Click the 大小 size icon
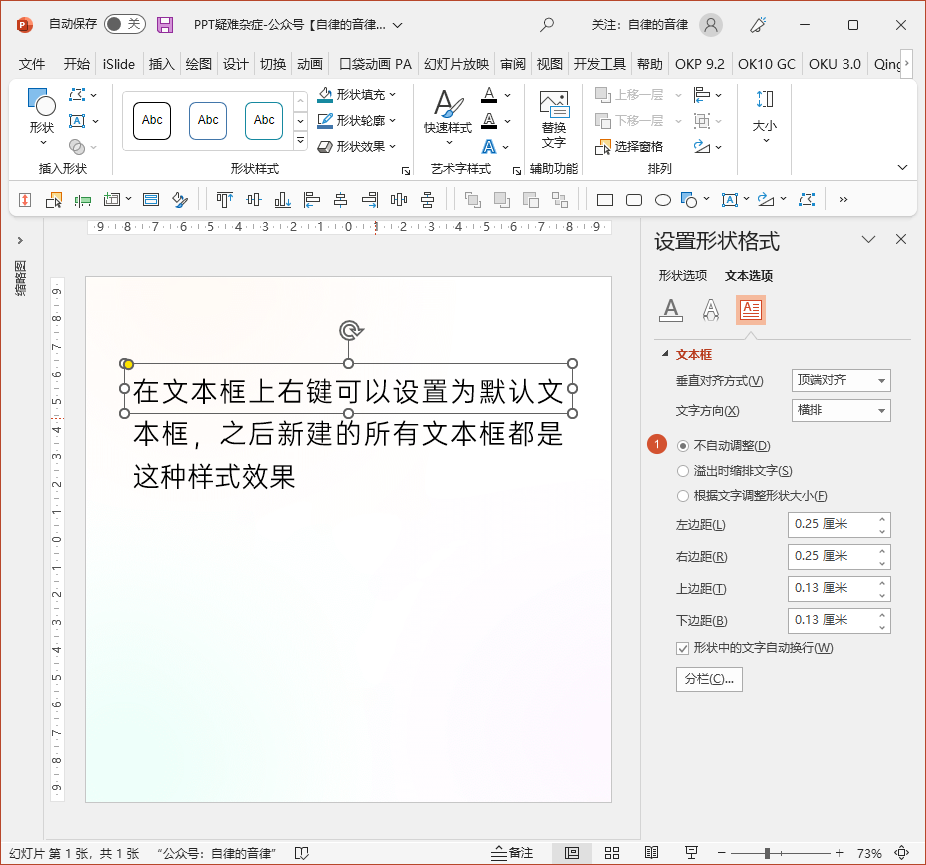The image size is (926, 865). [765, 115]
